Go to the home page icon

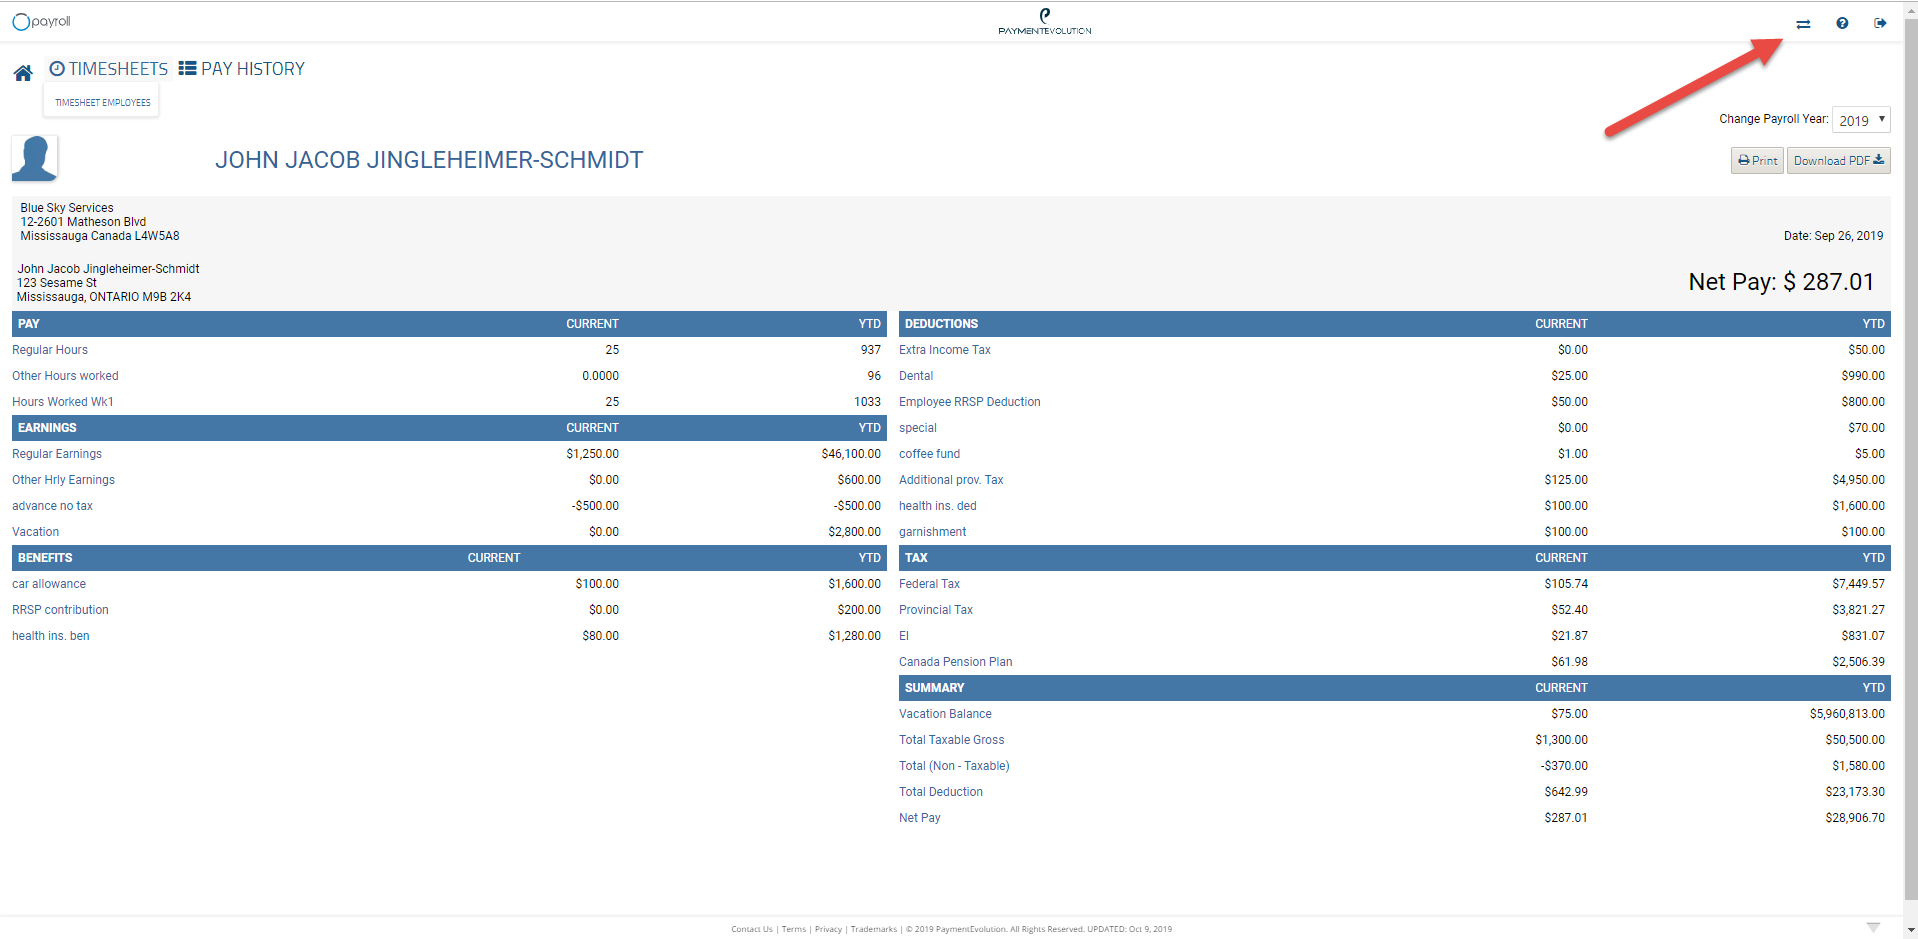click(23, 73)
